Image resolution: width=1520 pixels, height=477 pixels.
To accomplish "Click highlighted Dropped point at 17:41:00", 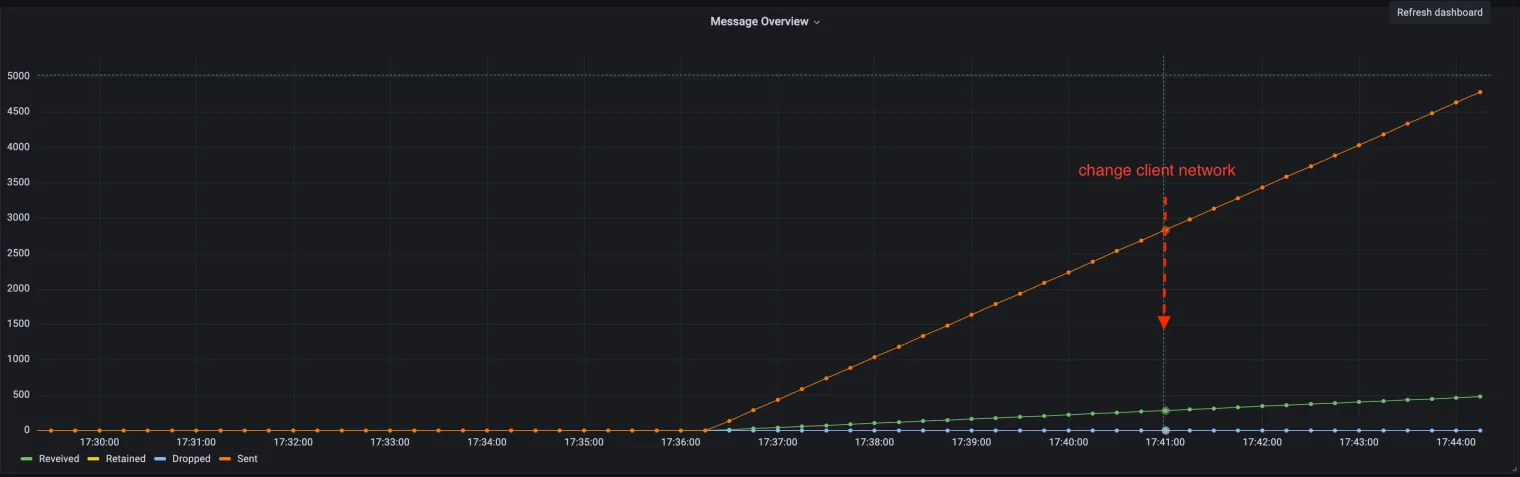I will click(1165, 430).
